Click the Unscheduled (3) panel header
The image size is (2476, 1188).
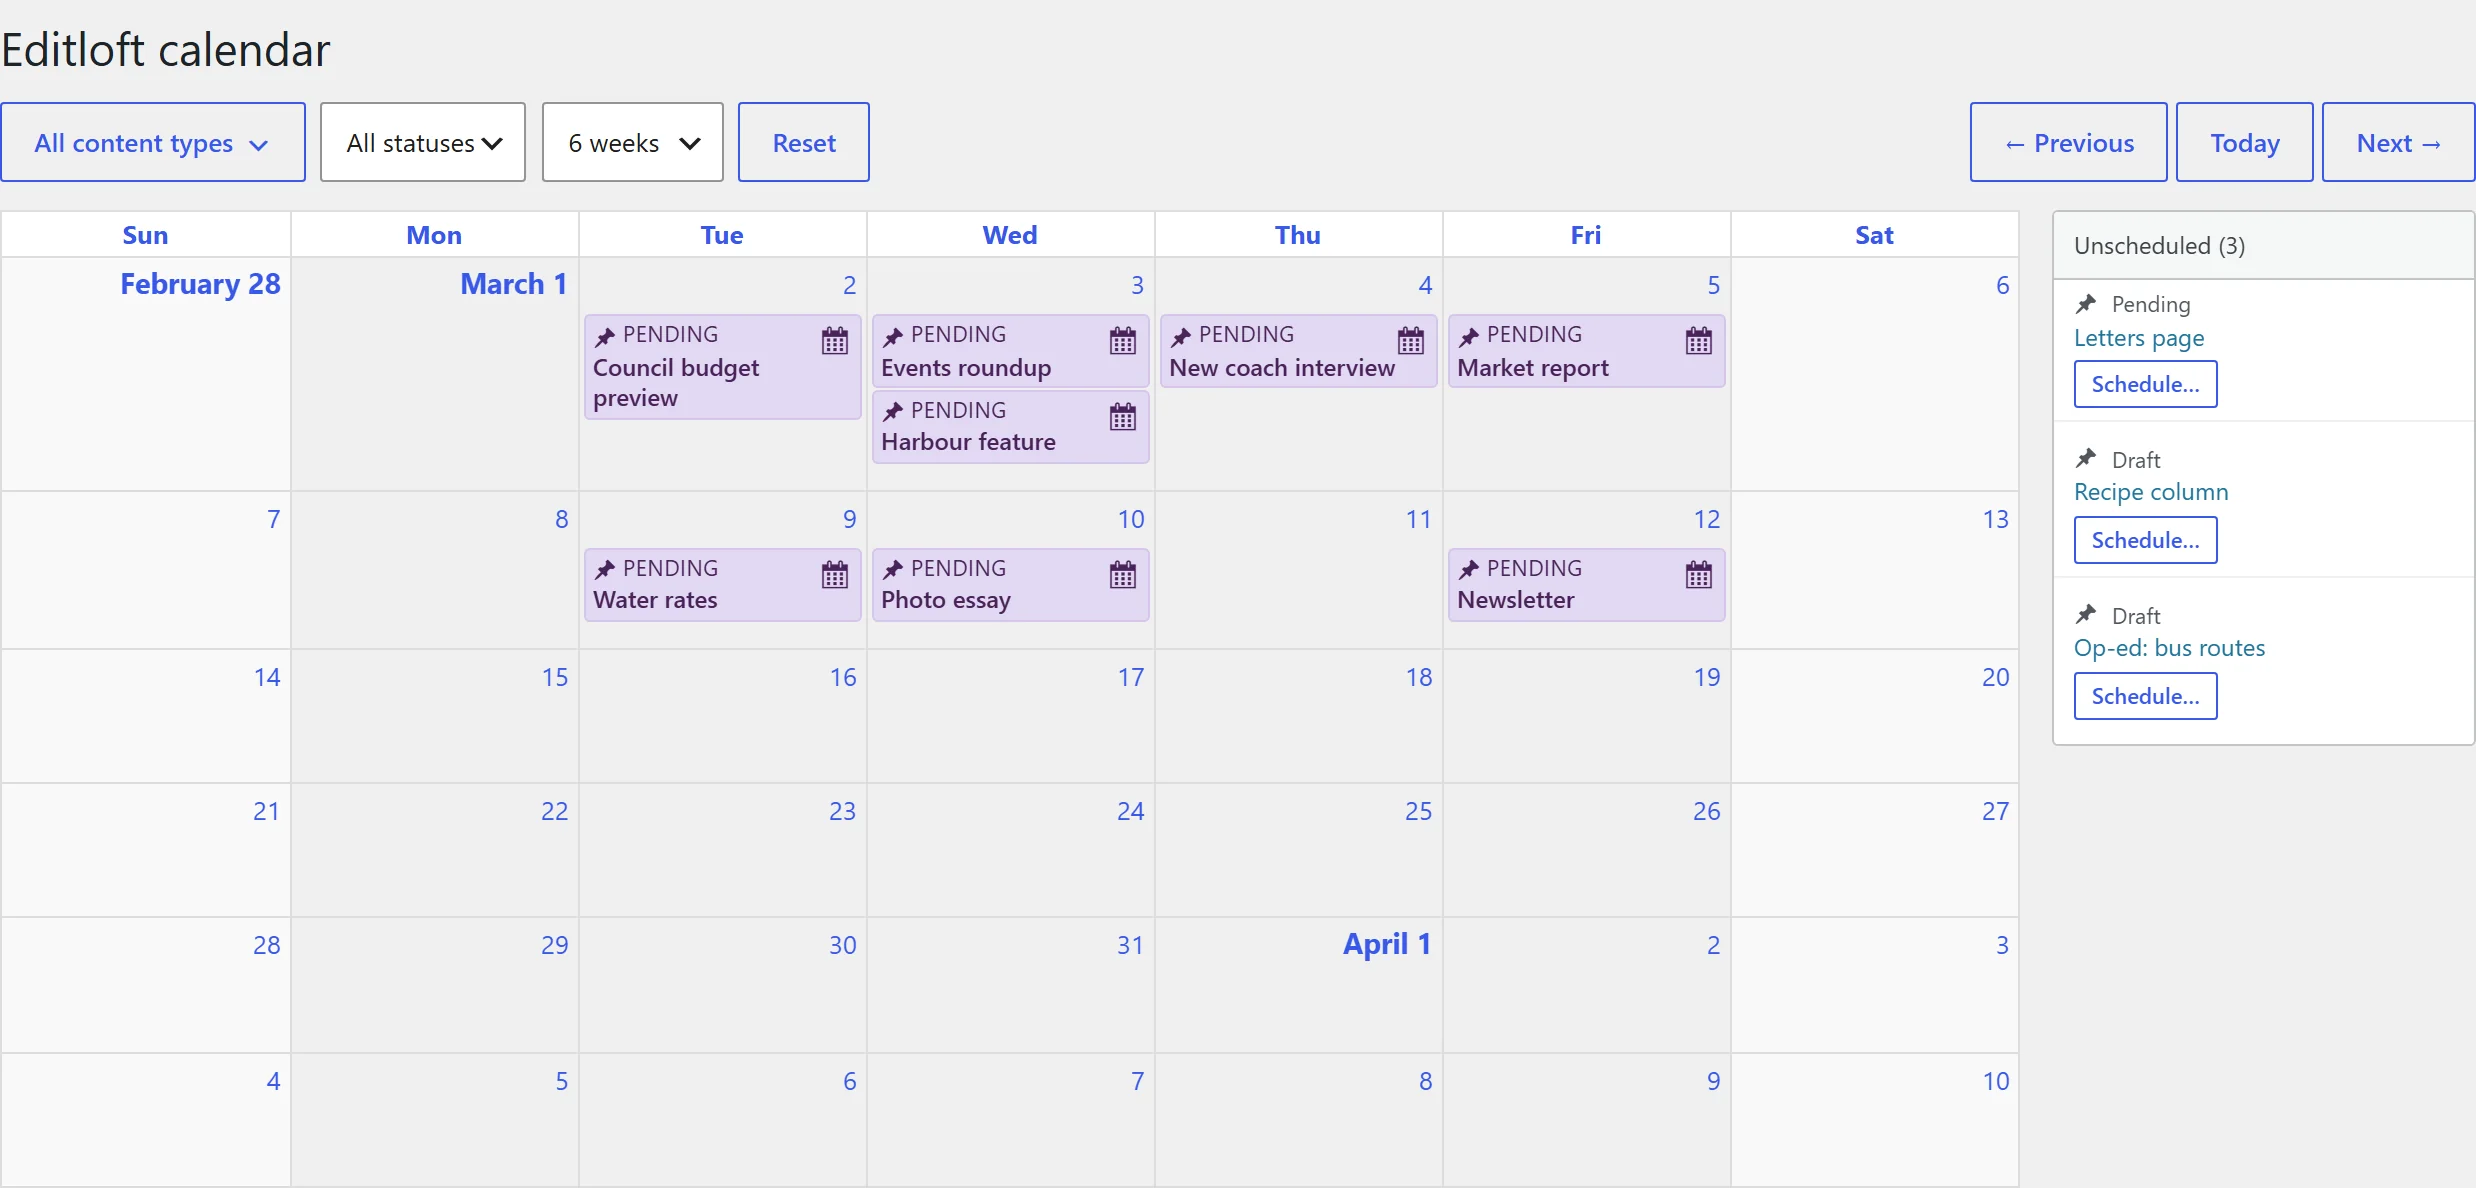(2264, 246)
